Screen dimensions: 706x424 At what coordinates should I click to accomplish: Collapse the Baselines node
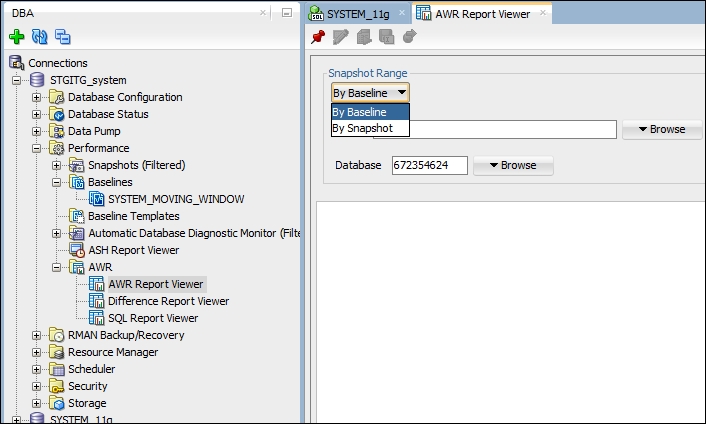pyautogui.click(x=56, y=182)
